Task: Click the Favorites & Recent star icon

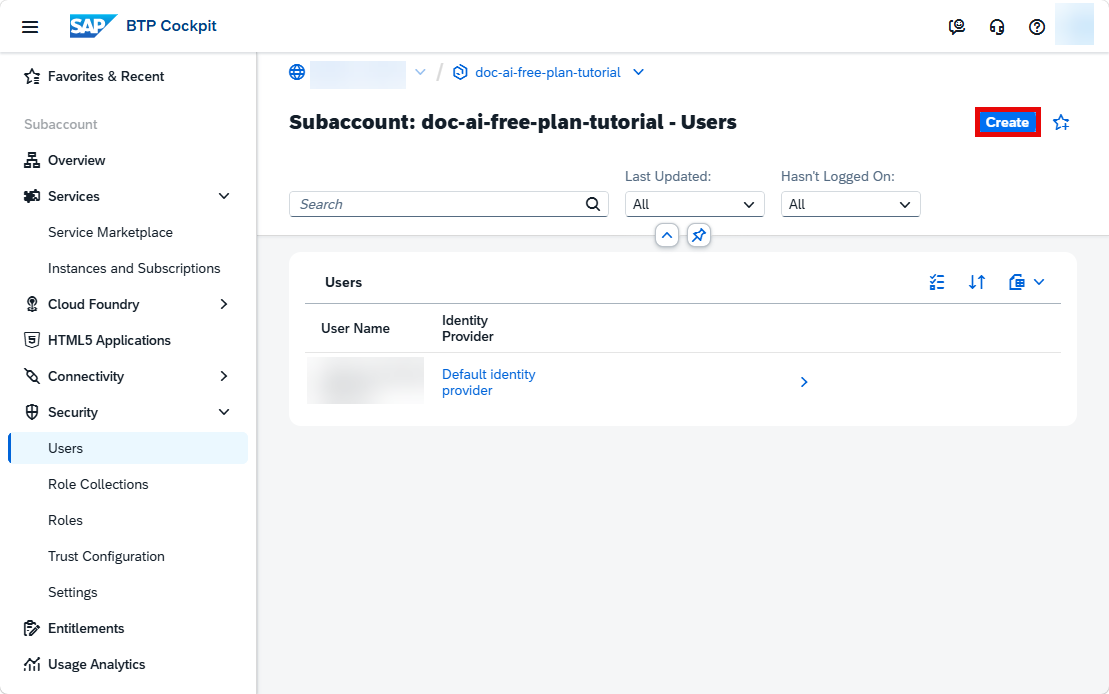Action: coord(32,76)
